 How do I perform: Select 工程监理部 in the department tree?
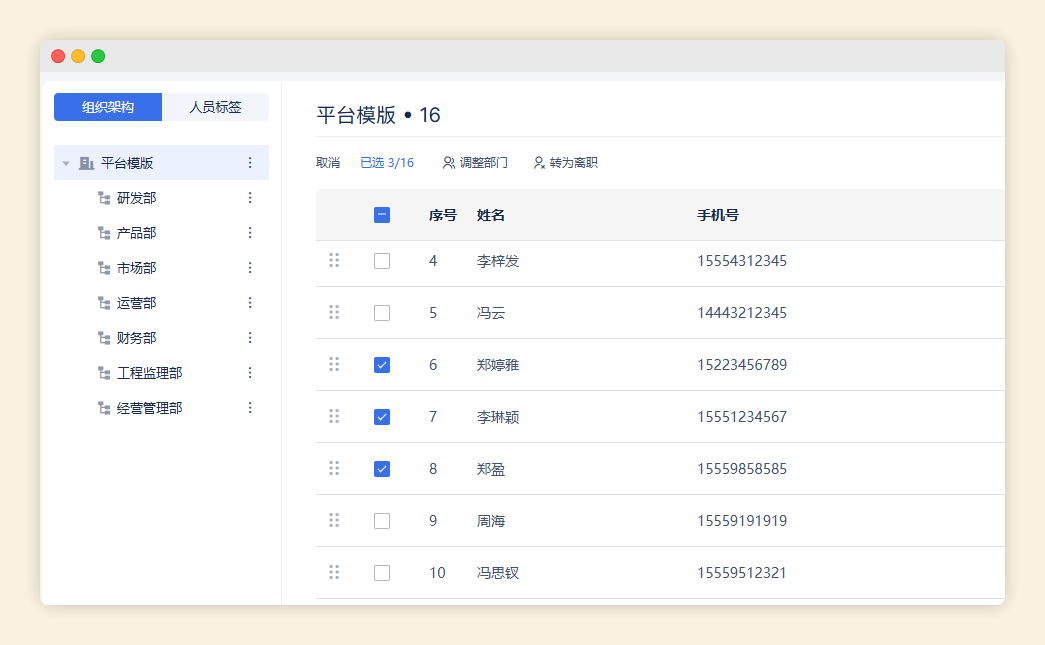pyautogui.click(x=149, y=373)
